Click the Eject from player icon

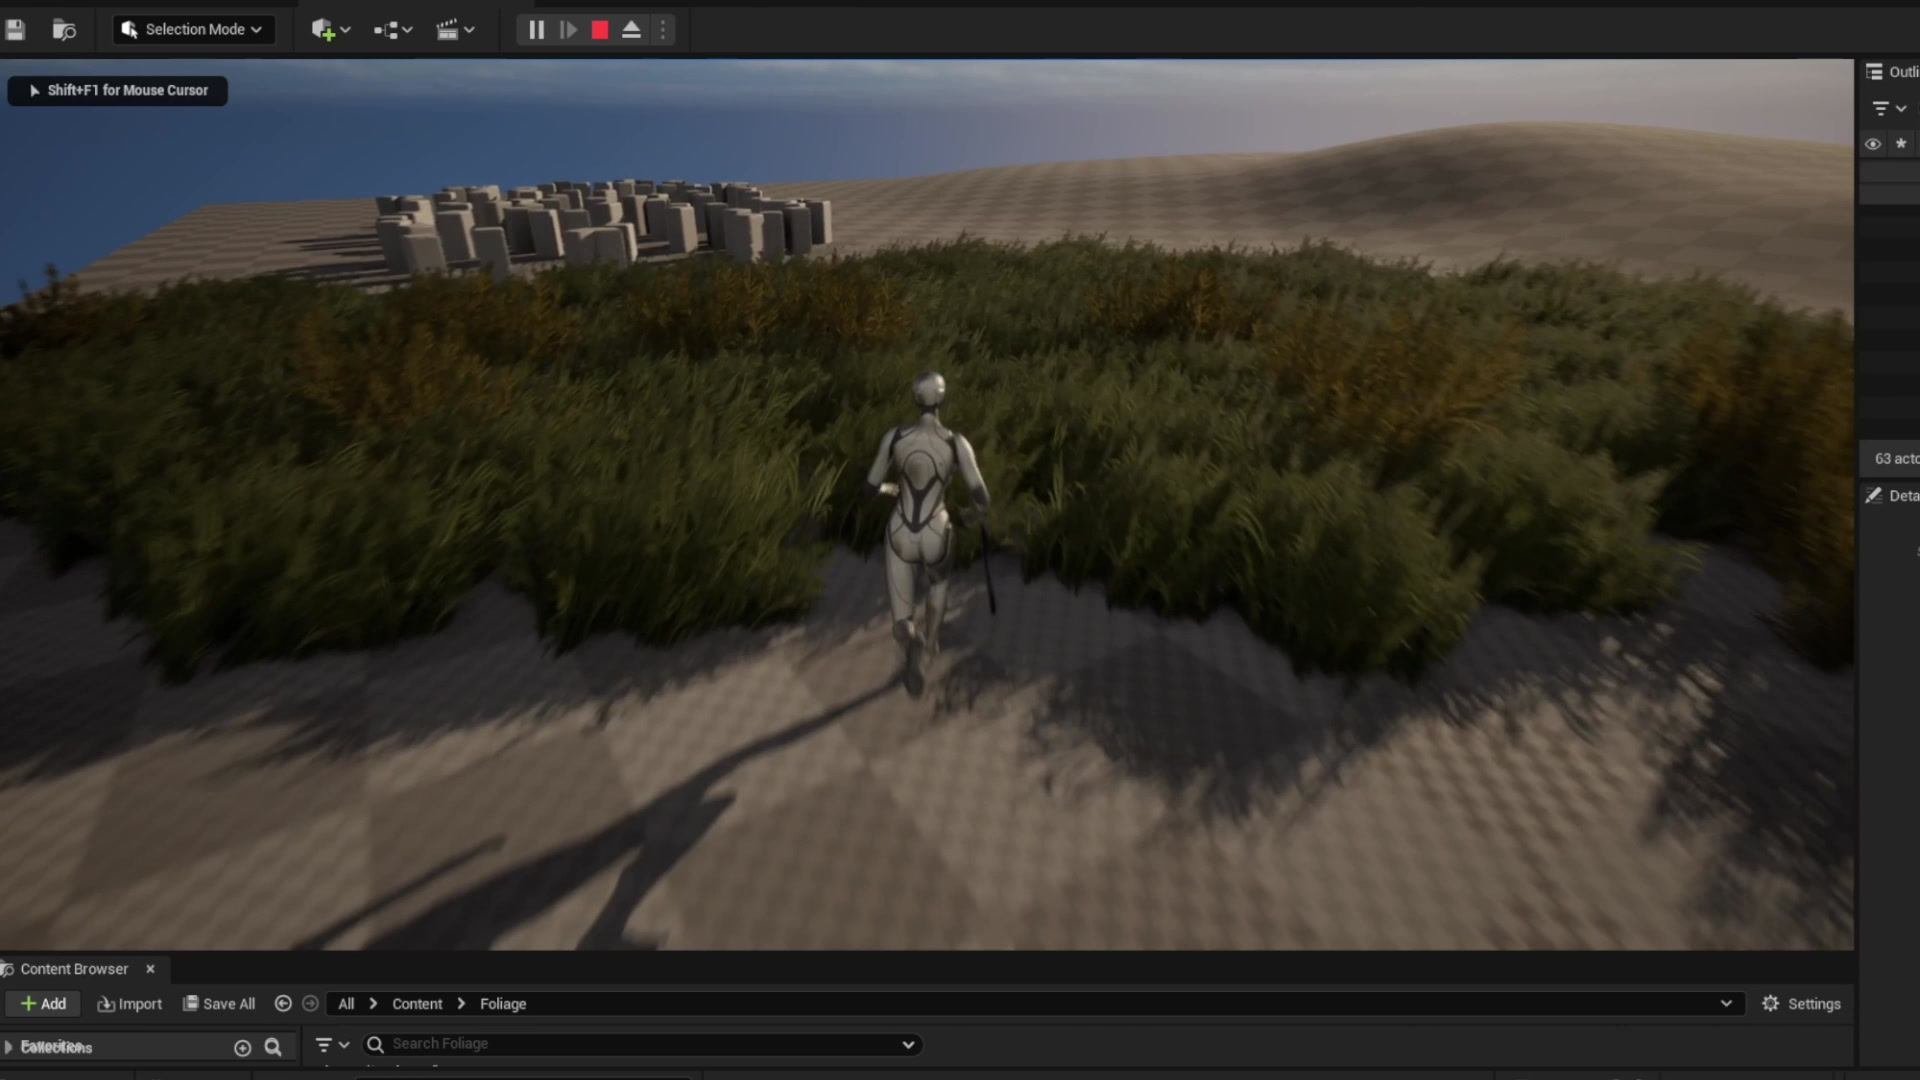click(631, 30)
